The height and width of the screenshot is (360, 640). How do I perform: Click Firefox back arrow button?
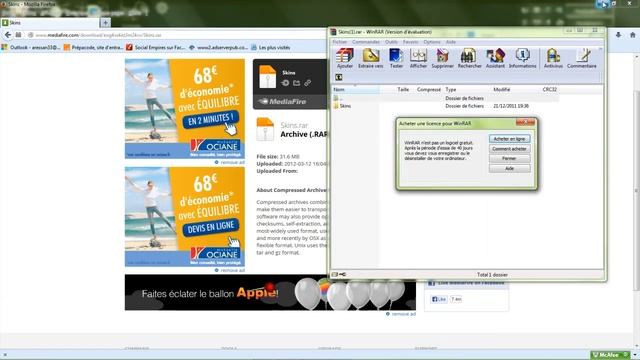click(8, 35)
